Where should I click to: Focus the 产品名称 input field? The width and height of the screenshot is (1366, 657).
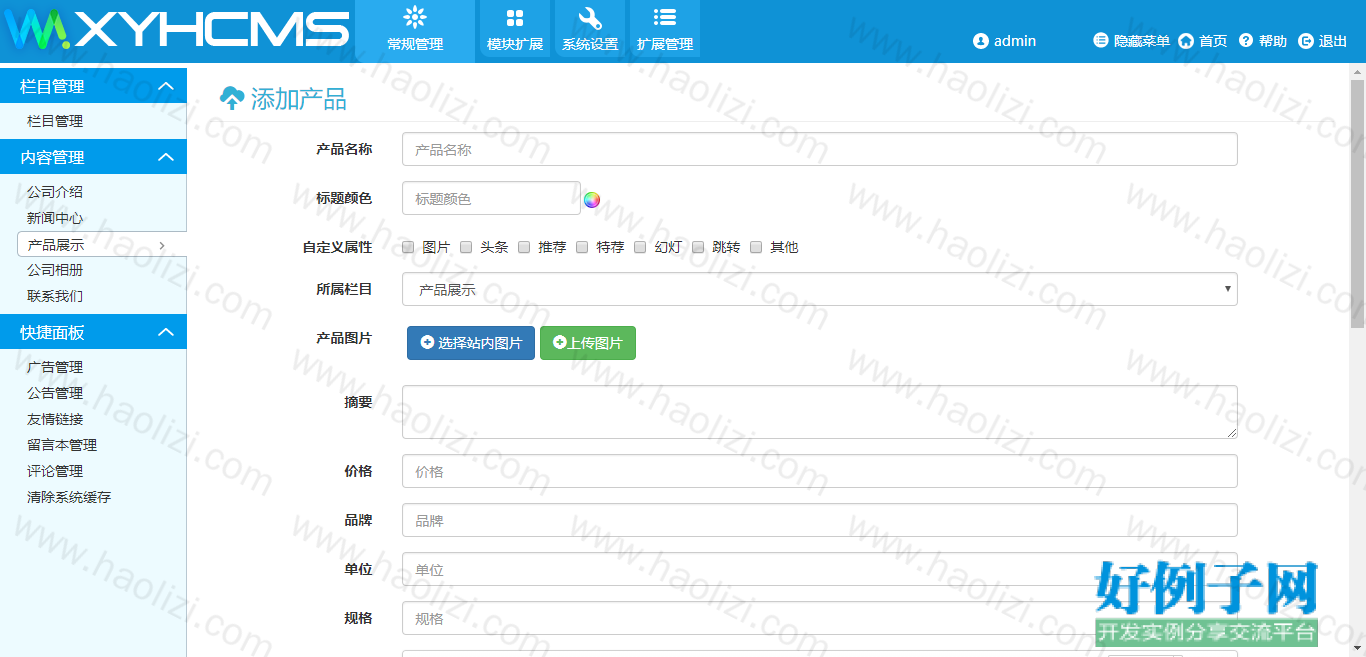(x=820, y=149)
